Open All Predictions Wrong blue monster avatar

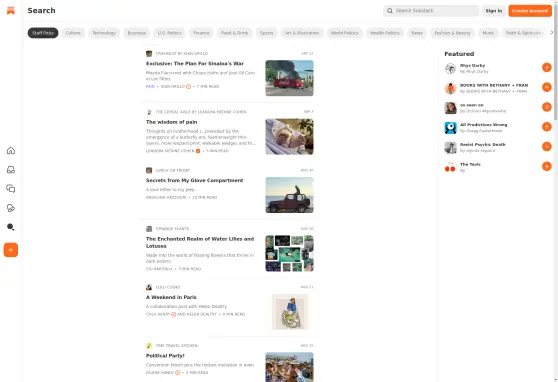click(x=451, y=127)
